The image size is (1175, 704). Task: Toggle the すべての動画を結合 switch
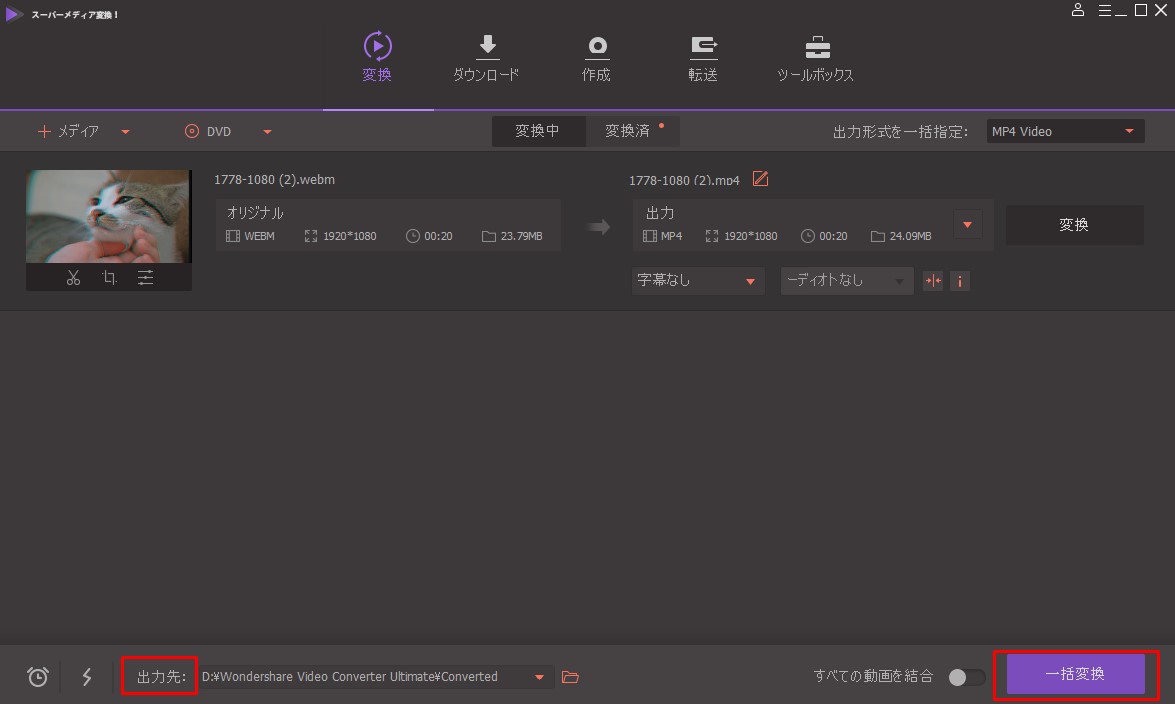pos(965,677)
